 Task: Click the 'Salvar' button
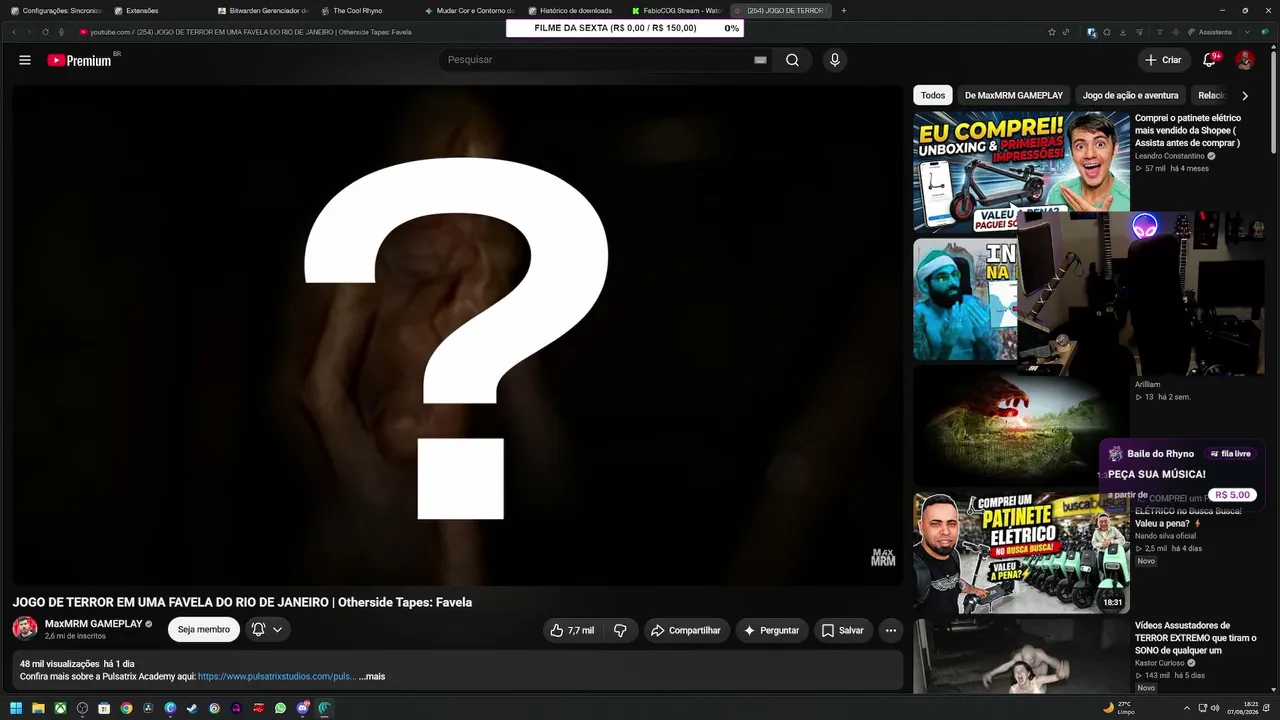(x=843, y=630)
